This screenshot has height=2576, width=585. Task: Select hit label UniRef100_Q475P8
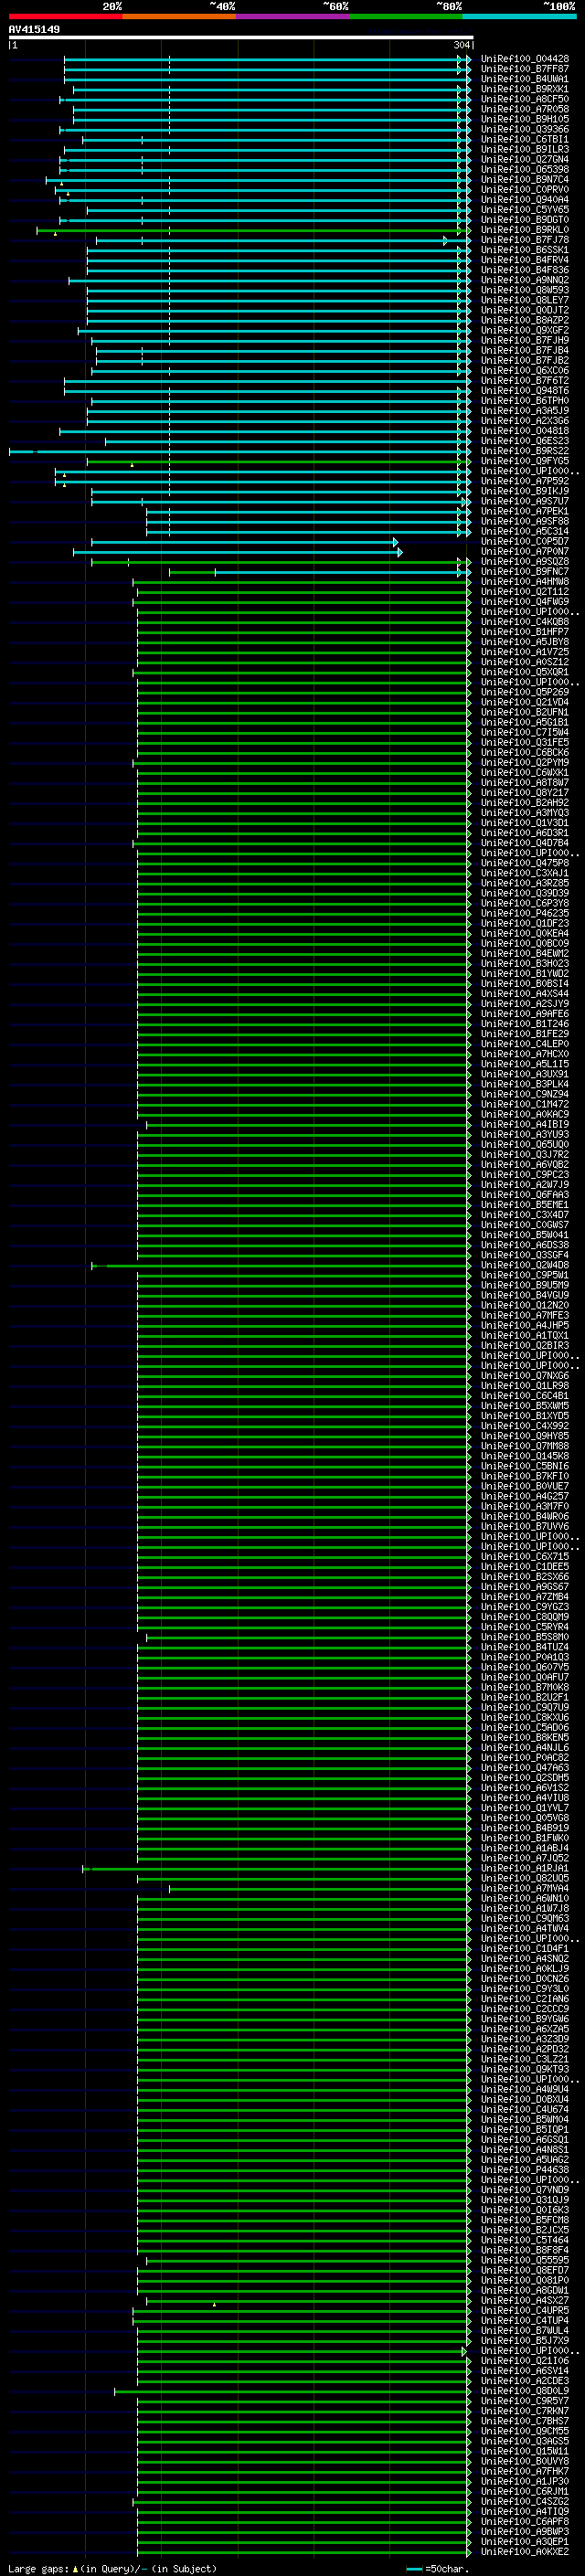525,863
